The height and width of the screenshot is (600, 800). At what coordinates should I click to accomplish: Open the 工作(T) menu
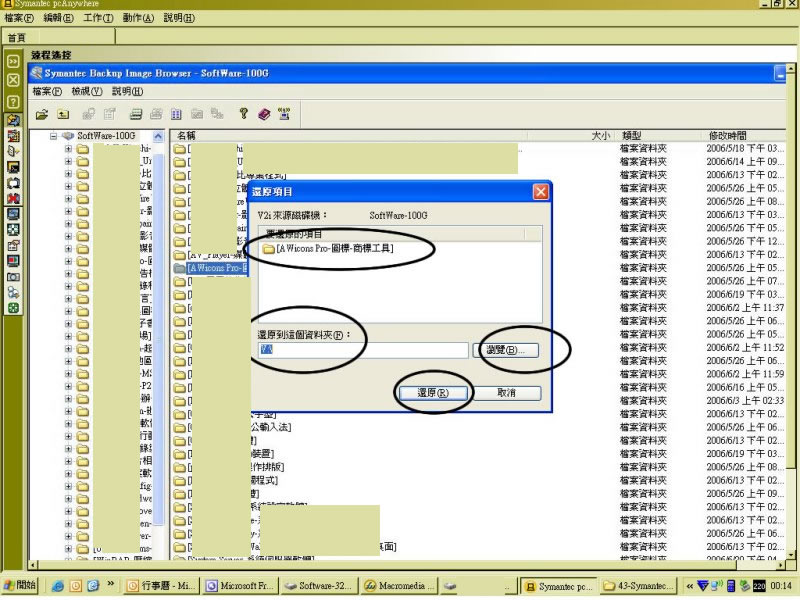pyautogui.click(x=98, y=18)
